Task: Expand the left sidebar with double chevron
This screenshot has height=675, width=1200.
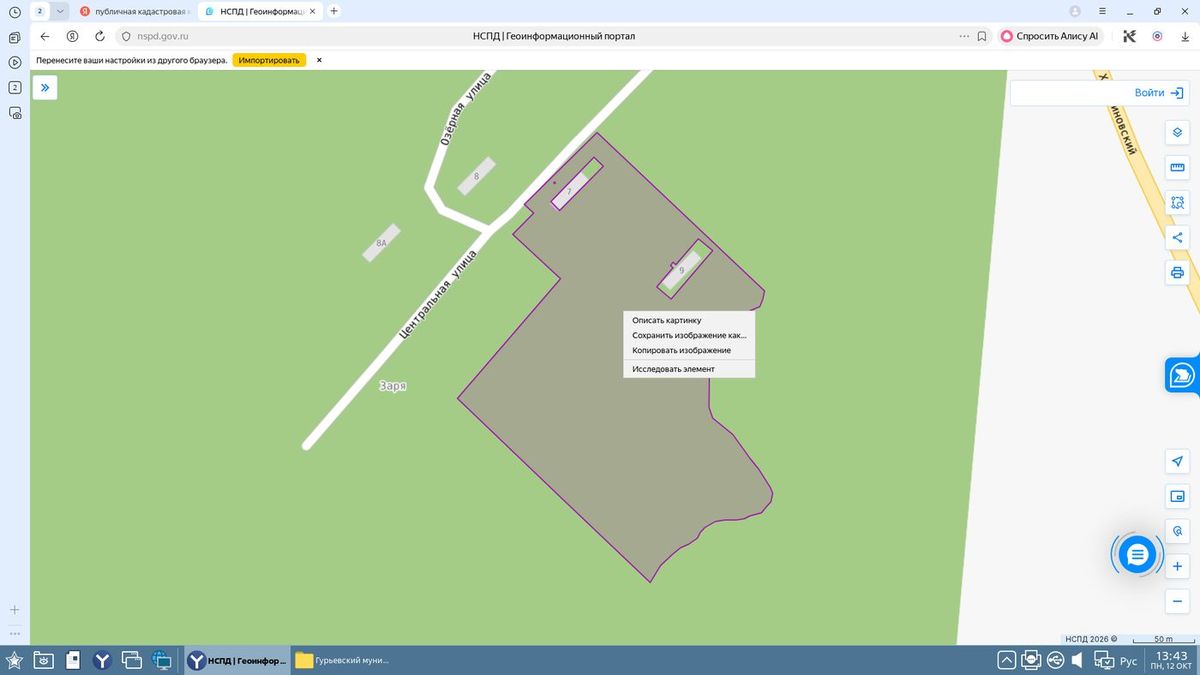Action: [x=45, y=88]
